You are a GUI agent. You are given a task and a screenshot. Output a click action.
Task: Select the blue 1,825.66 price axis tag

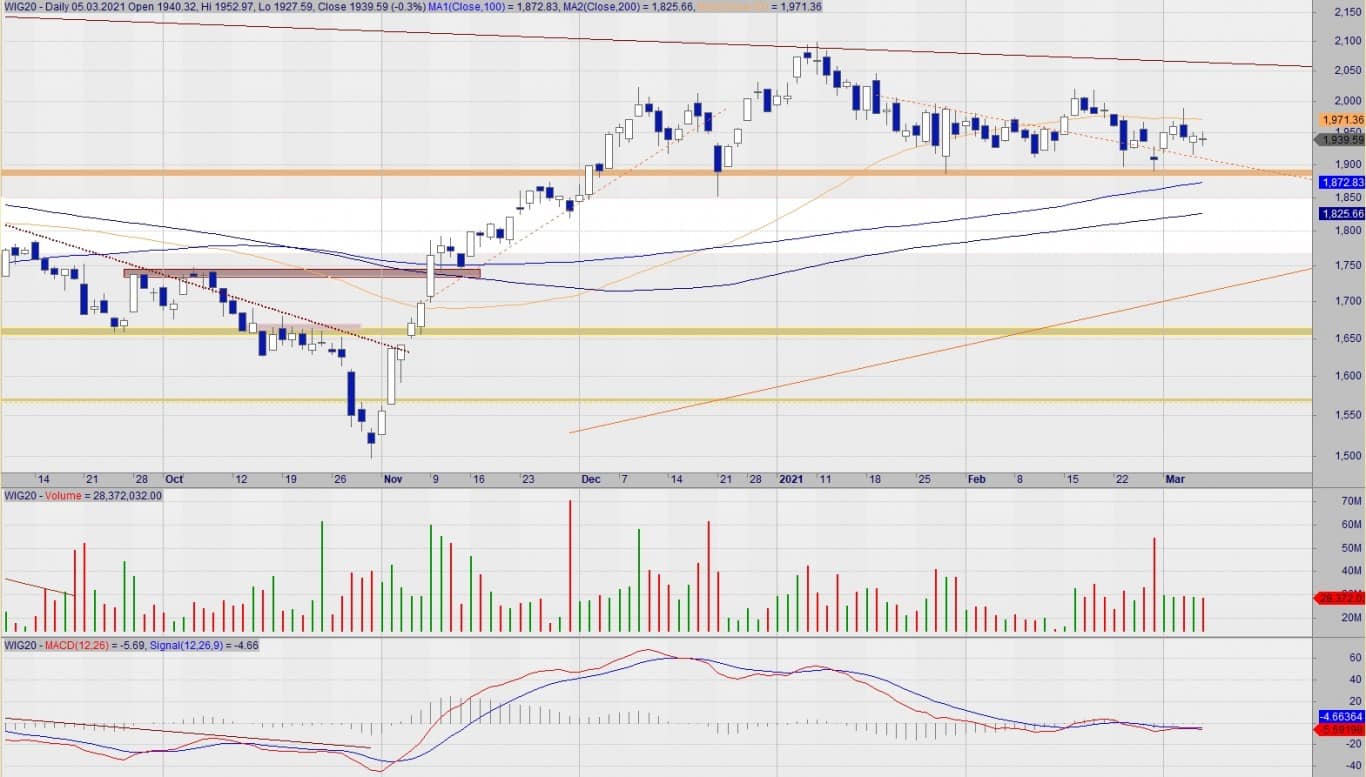1341,214
